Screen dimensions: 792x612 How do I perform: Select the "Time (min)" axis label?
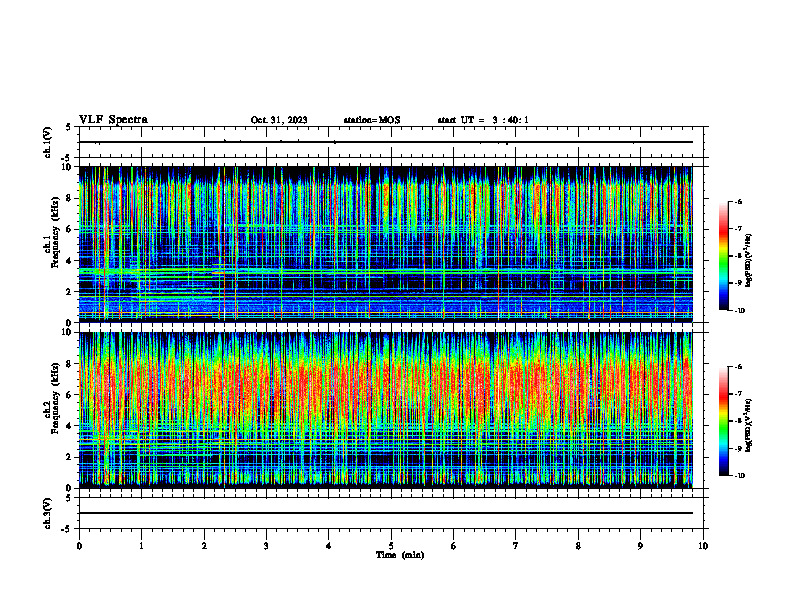coord(400,555)
